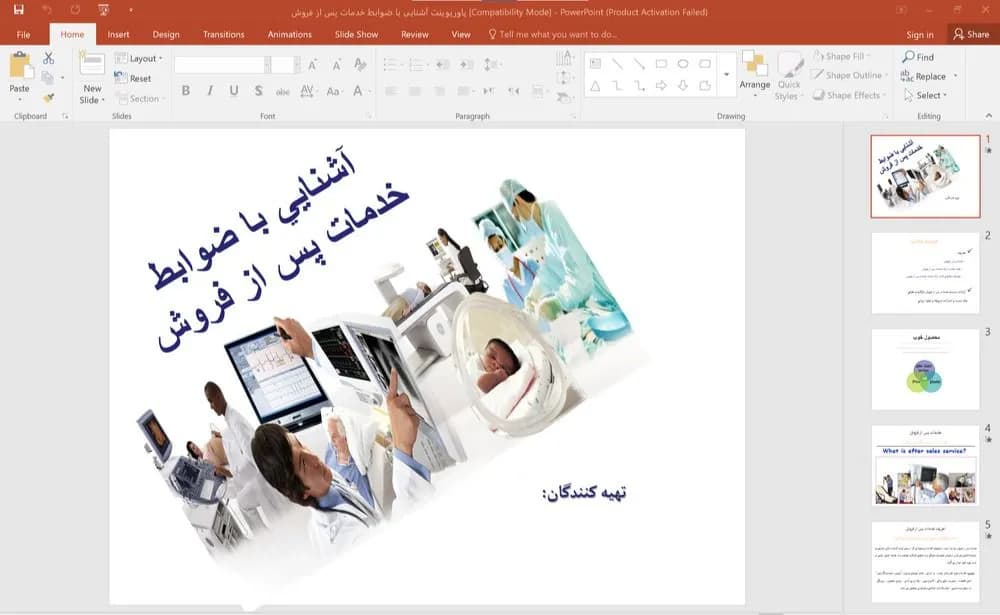Select slide 2 thumbnail
Viewport: 1000px width, 615px height.
[925, 273]
